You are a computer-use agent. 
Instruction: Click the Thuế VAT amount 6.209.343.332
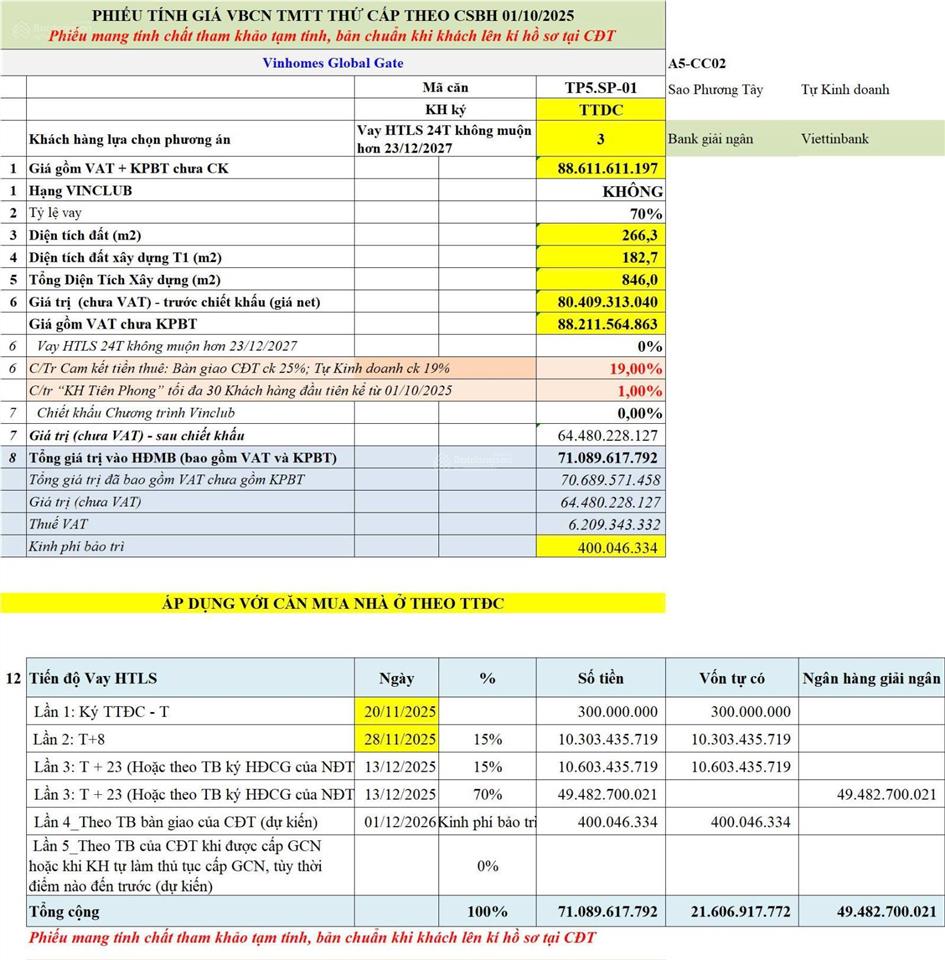click(600, 524)
